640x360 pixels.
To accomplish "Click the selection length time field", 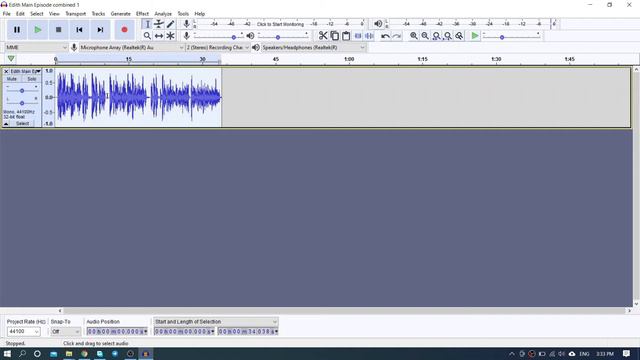I will pos(248,331).
